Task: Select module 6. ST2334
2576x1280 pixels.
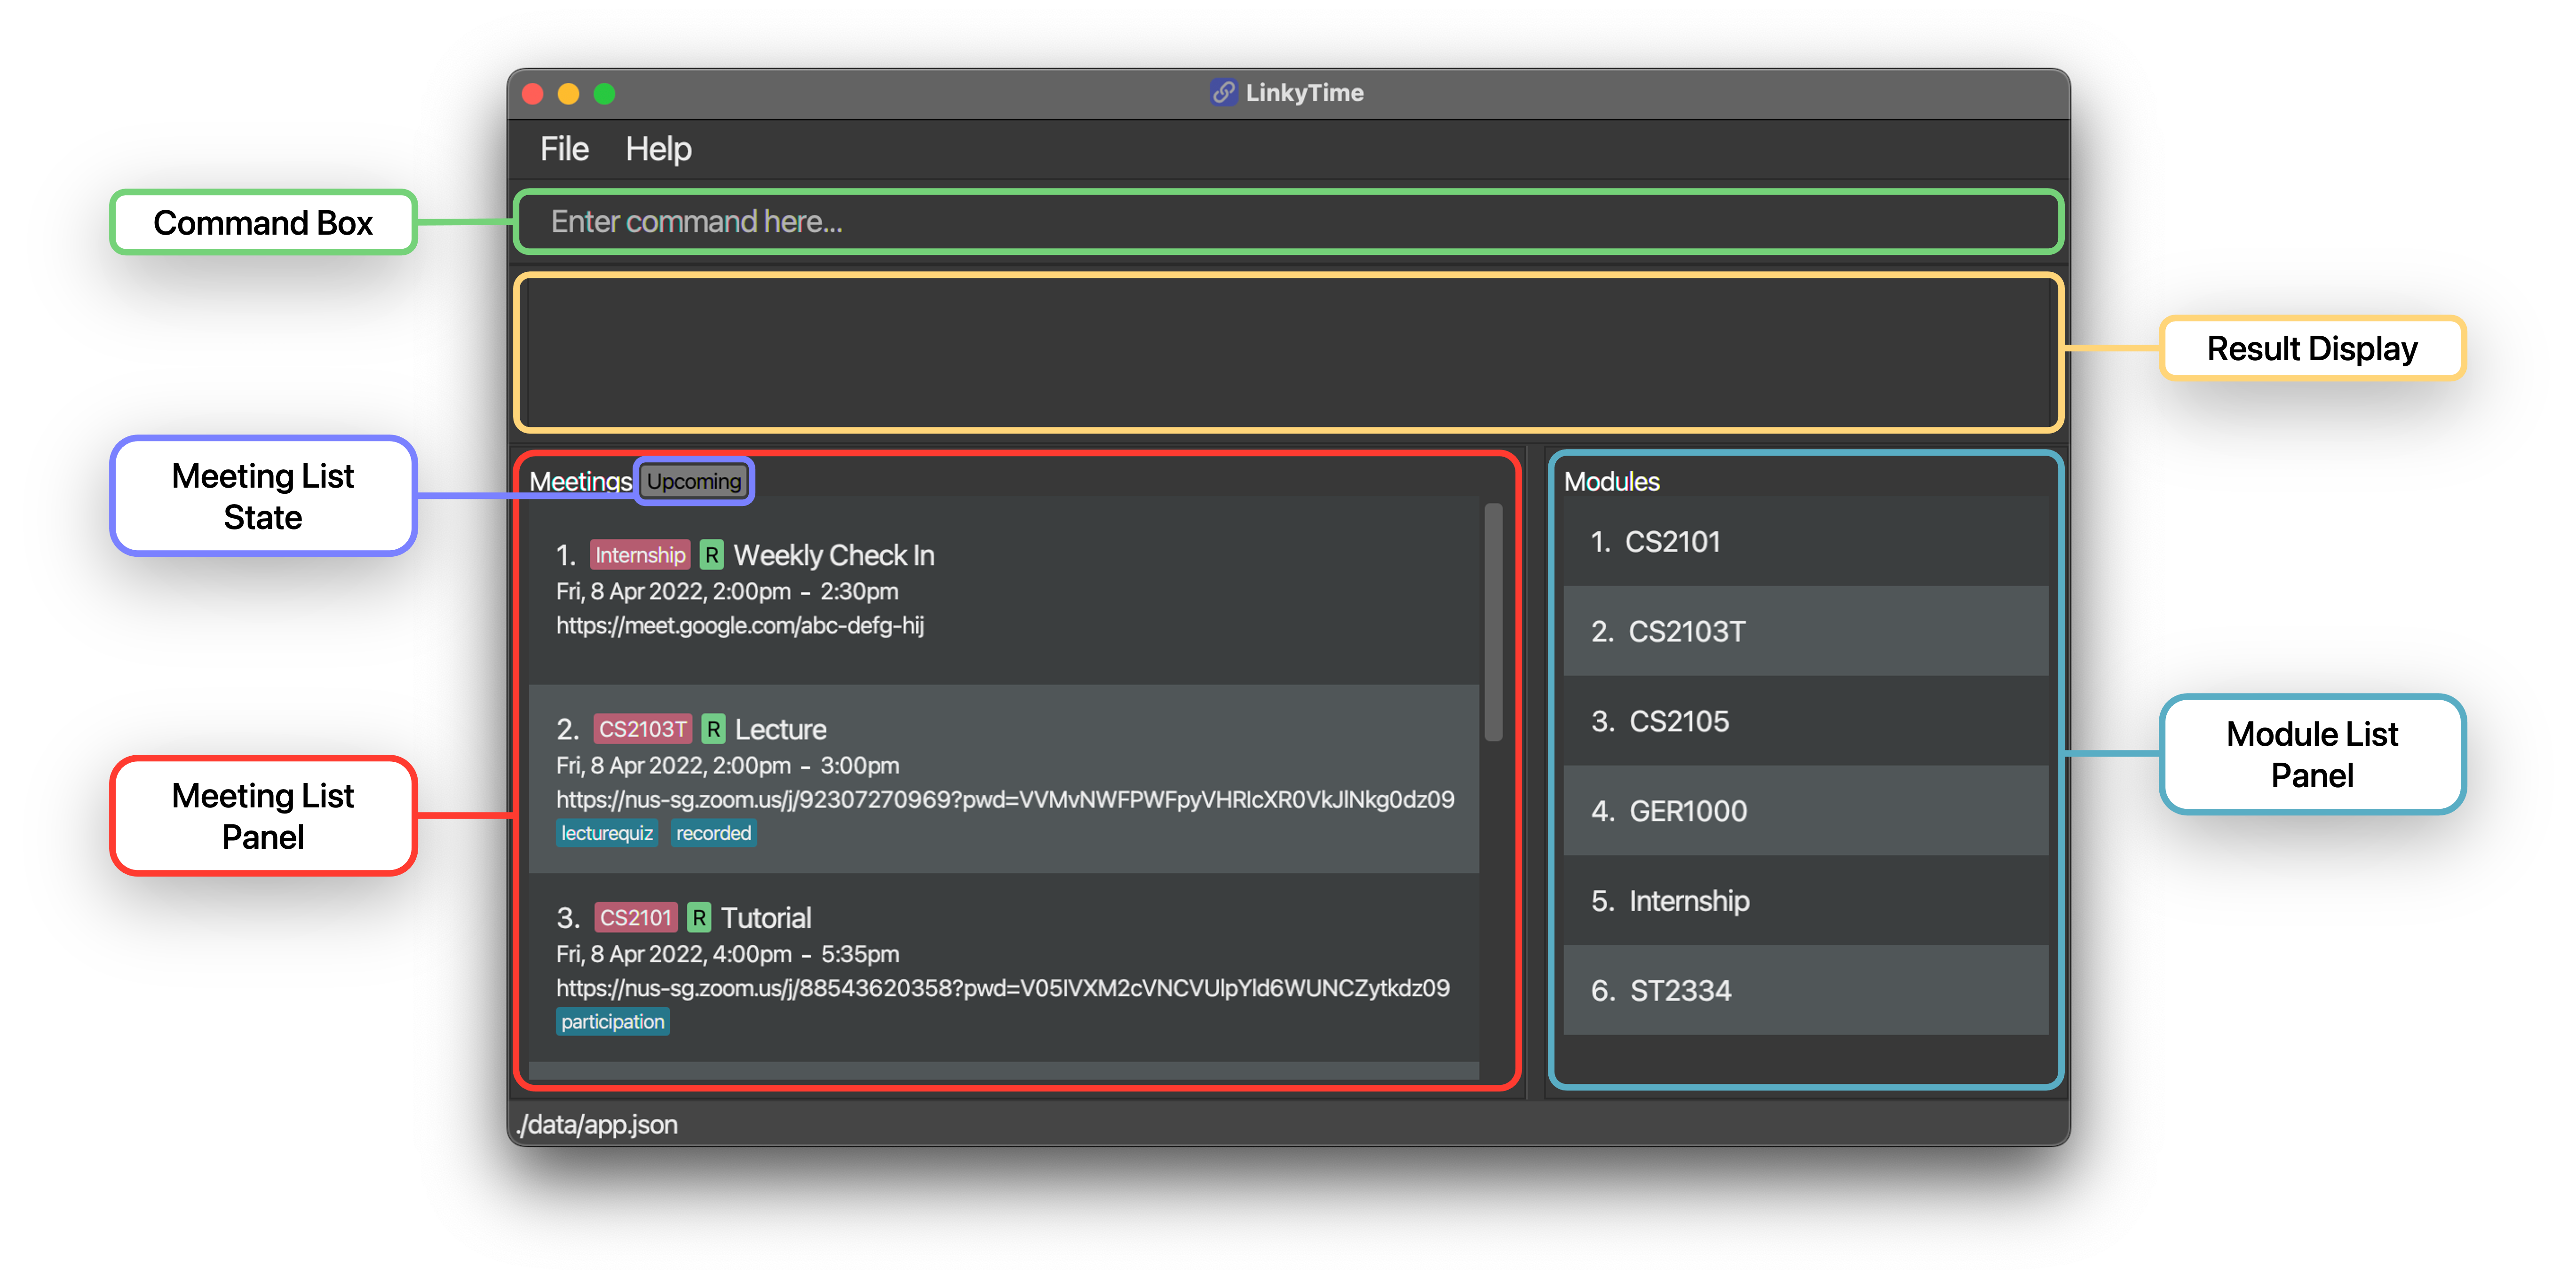Action: pyautogui.click(x=1805, y=991)
